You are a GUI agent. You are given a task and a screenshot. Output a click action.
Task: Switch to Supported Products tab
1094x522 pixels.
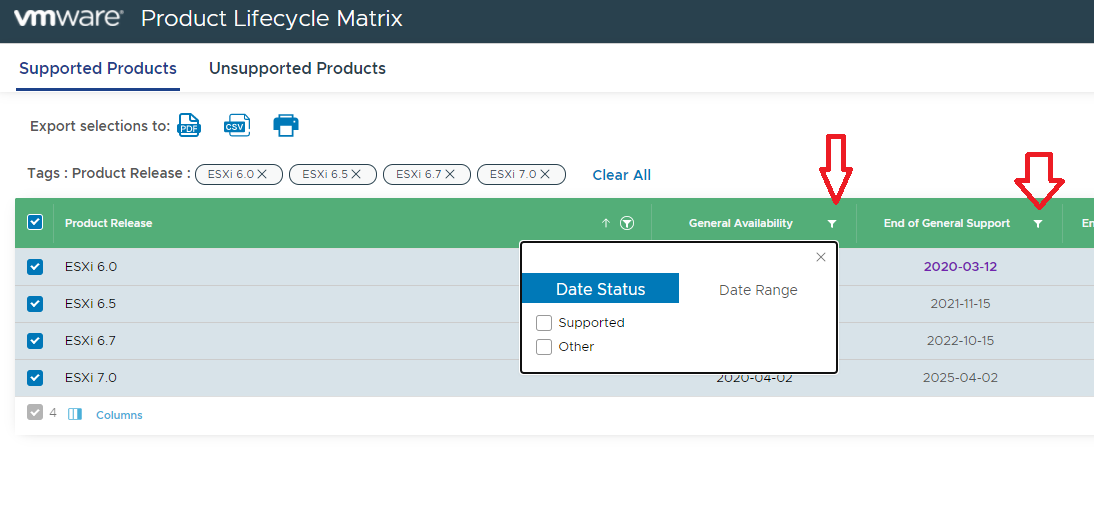tap(98, 68)
